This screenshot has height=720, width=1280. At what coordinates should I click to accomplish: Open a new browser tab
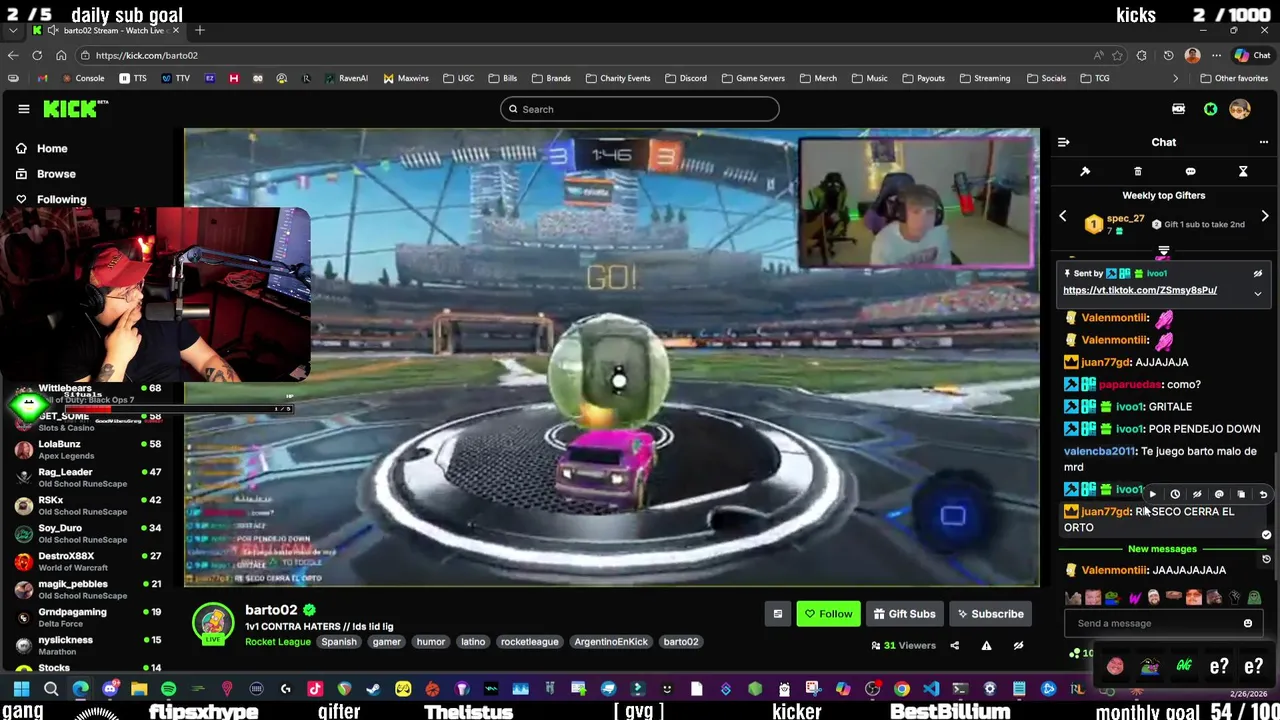tap(200, 30)
